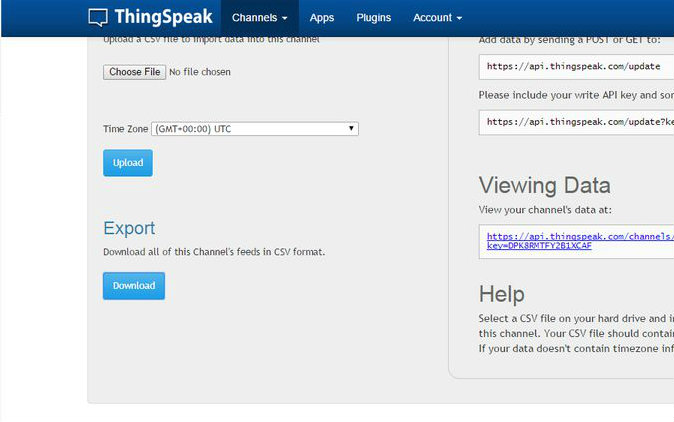Click the 'Upload a CSV file' description text
The image size is (674, 422).
coord(210,40)
